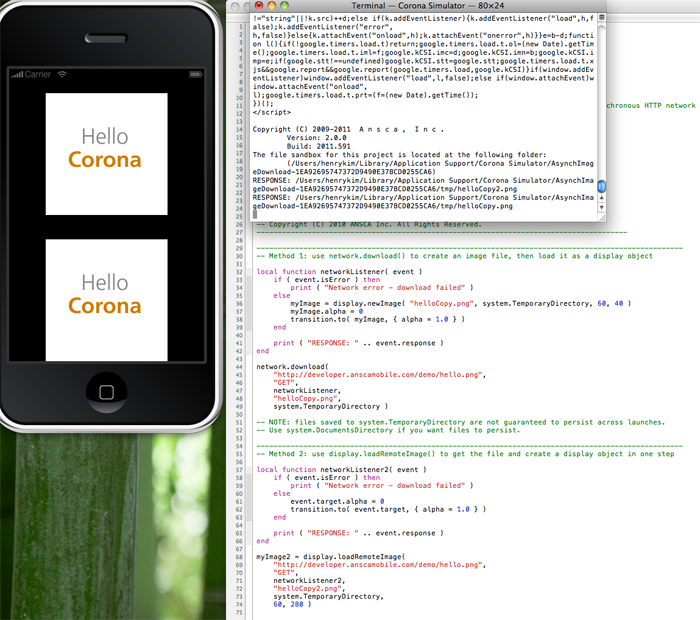Click "event.target.alpha = 0" code line

pos(338,501)
